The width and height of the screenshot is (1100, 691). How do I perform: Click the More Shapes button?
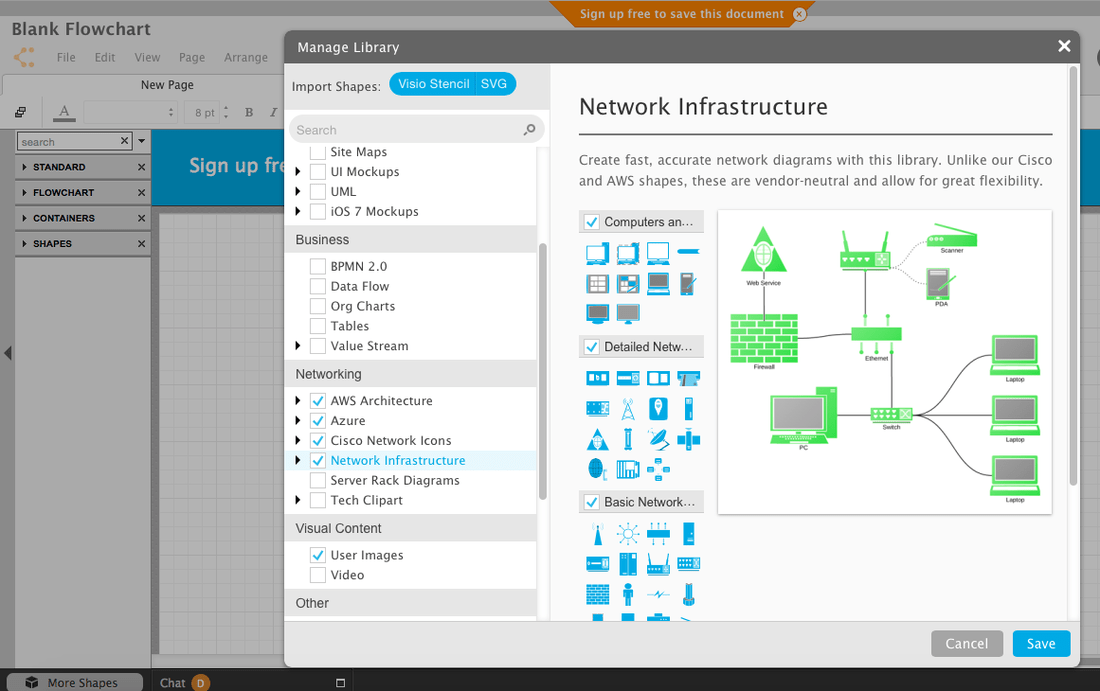(x=74, y=683)
